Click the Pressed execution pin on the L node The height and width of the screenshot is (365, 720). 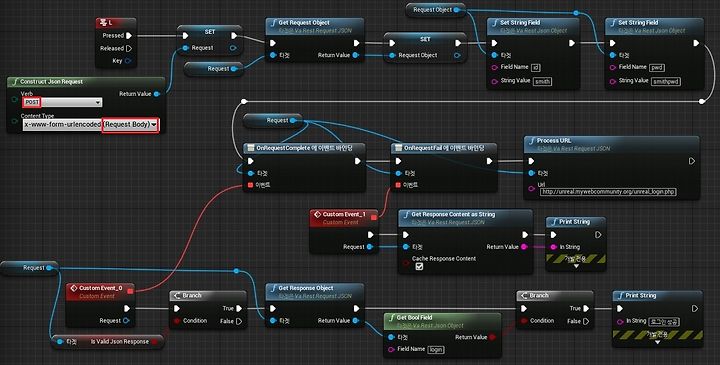coord(129,35)
